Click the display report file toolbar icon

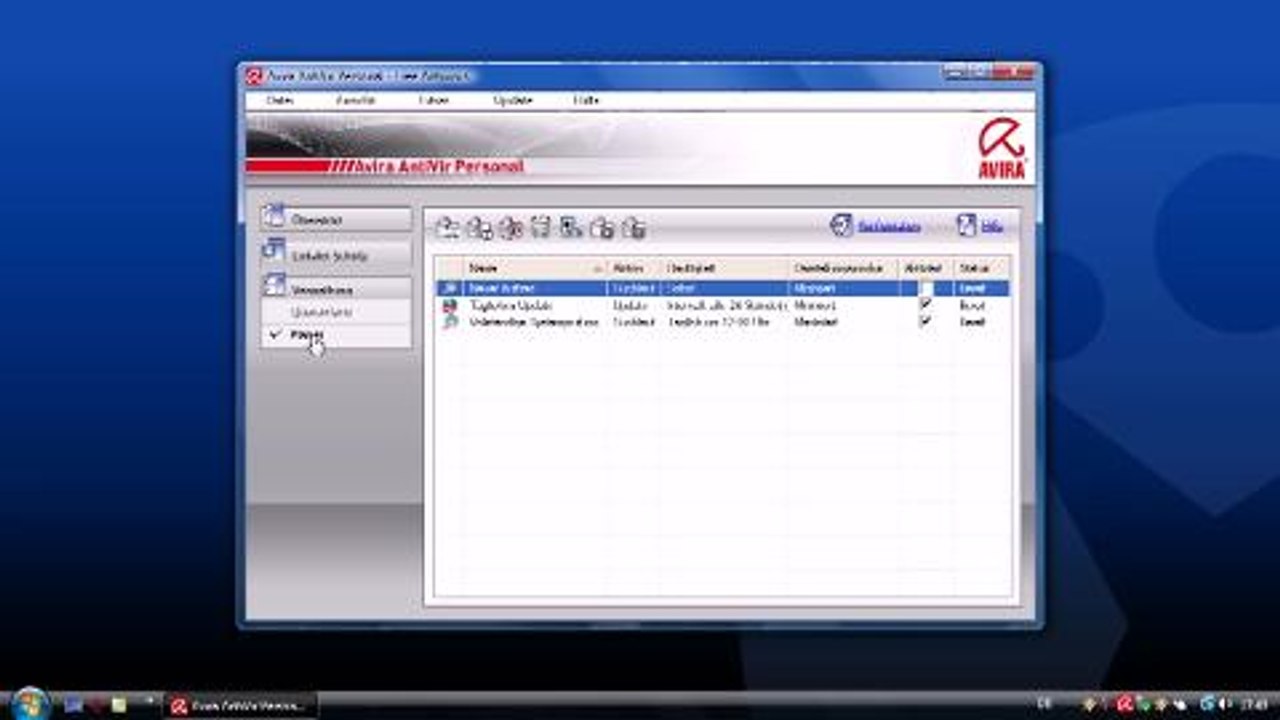[571, 228]
